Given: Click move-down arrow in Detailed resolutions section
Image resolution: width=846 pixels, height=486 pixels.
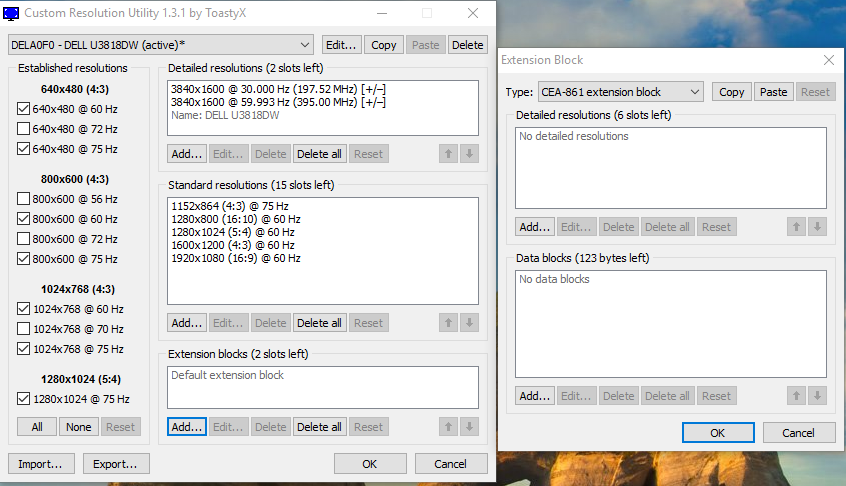Looking at the screenshot, I should pyautogui.click(x=470, y=154).
